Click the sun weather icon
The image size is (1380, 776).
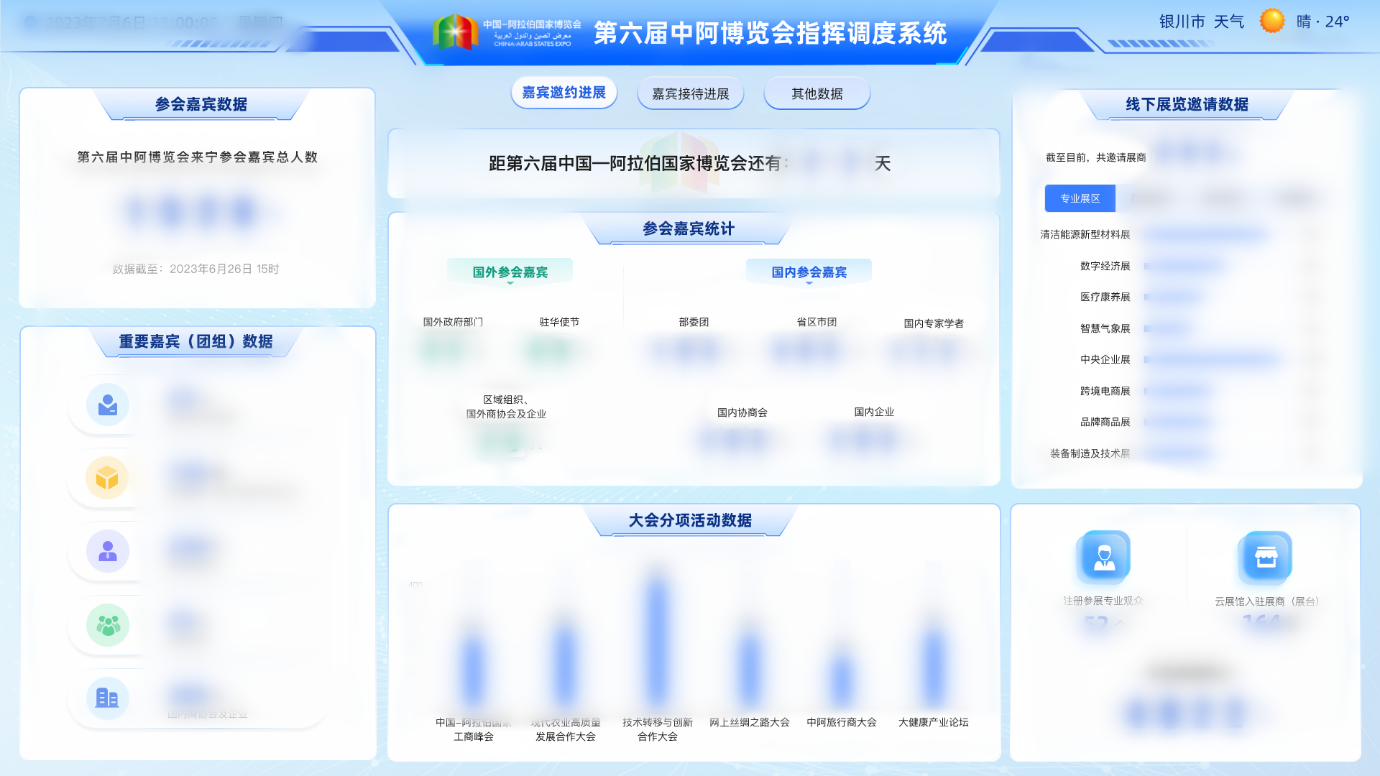pos(1272,21)
